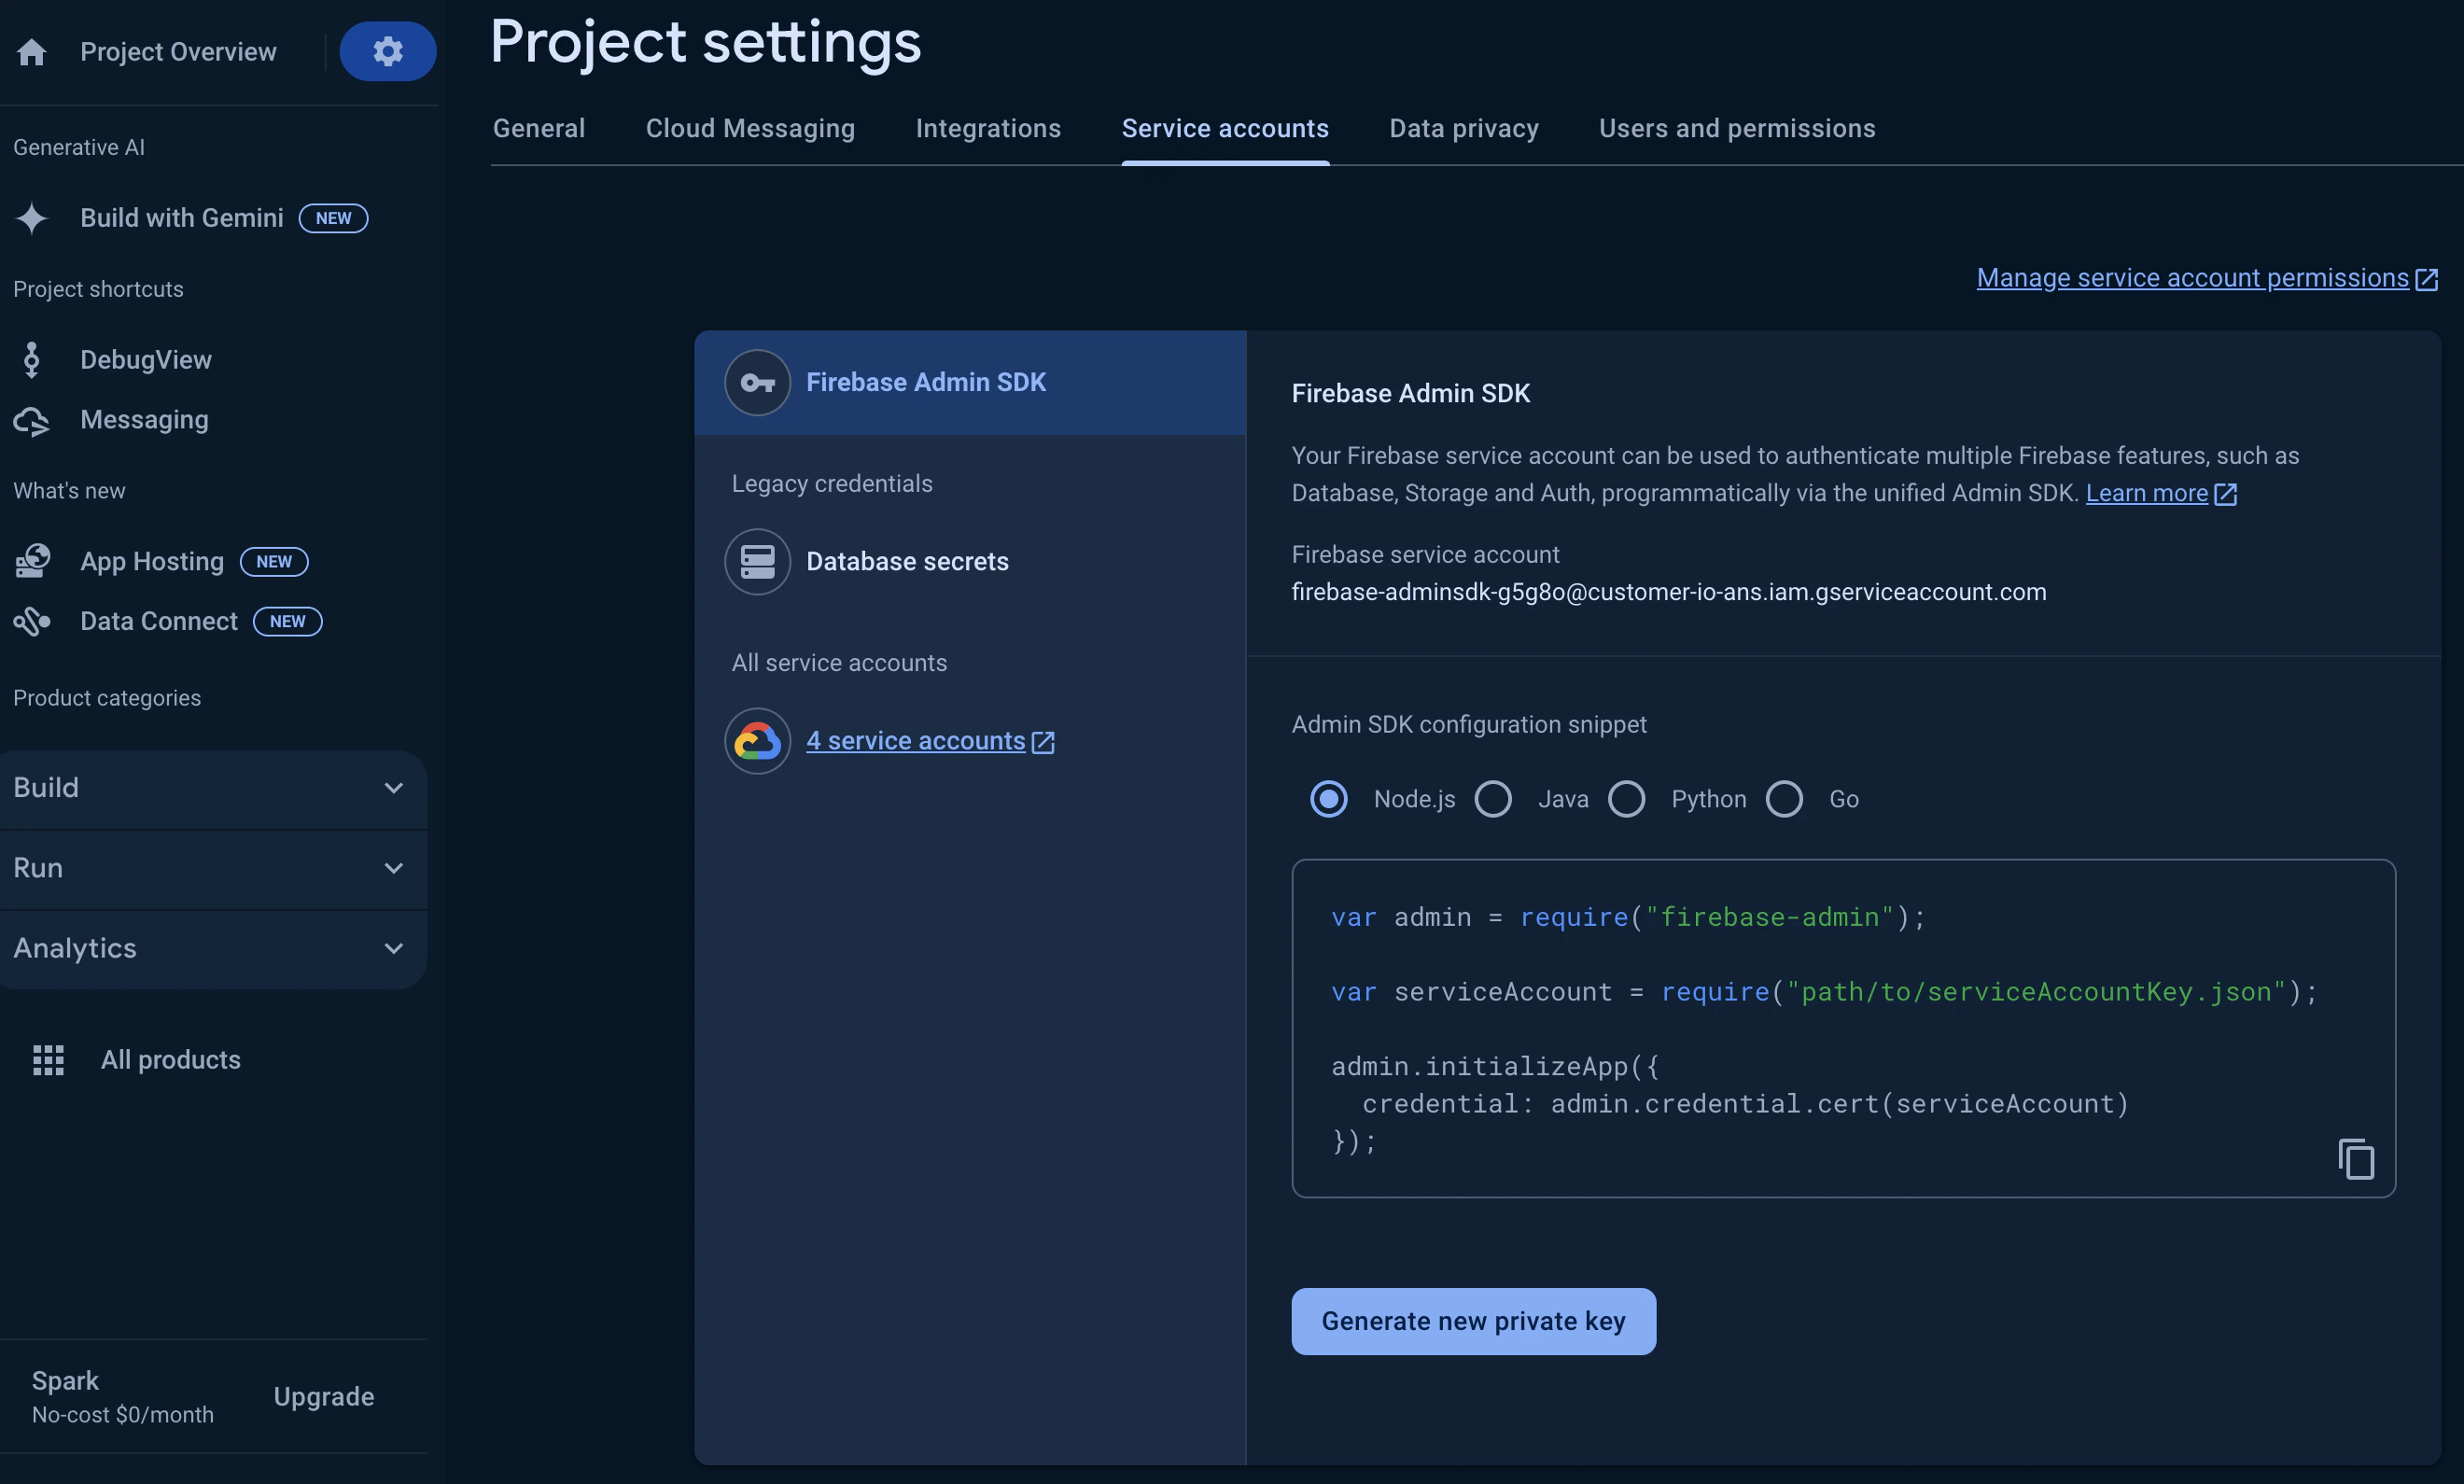Open the Users and permissions tab
2464x1484 pixels.
pos(1737,129)
